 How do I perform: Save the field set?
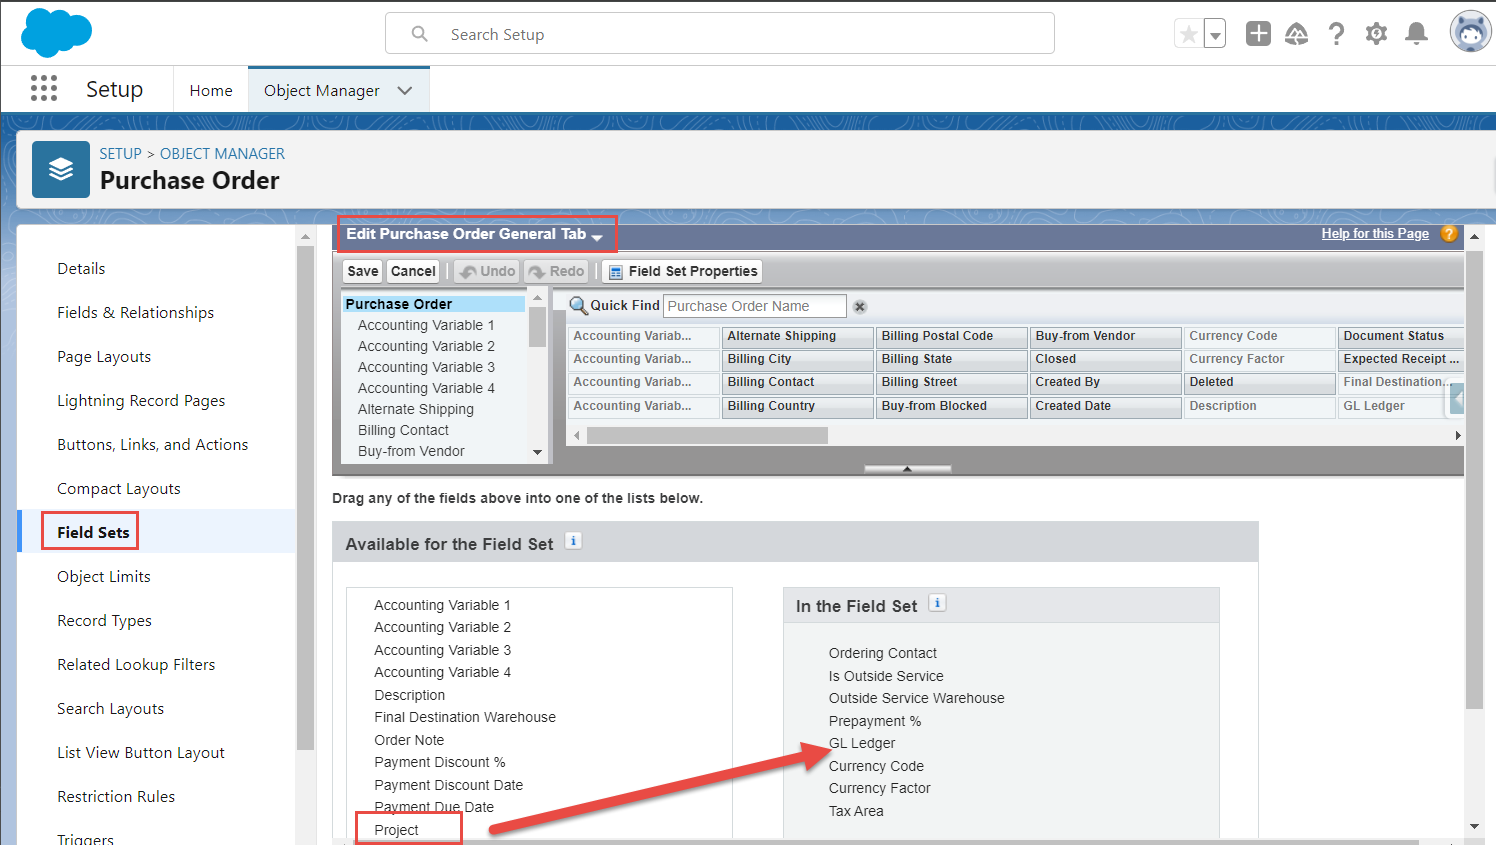[363, 271]
